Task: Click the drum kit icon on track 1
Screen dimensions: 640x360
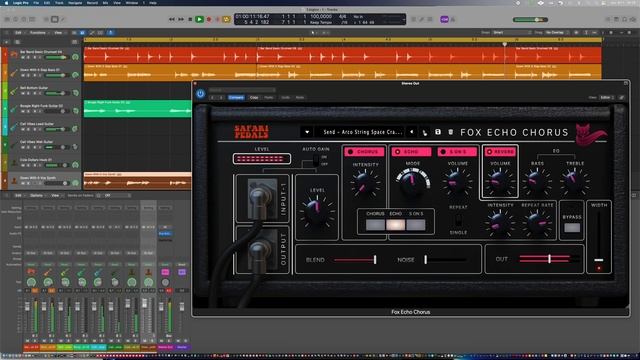Action: pyautogui.click(x=14, y=54)
